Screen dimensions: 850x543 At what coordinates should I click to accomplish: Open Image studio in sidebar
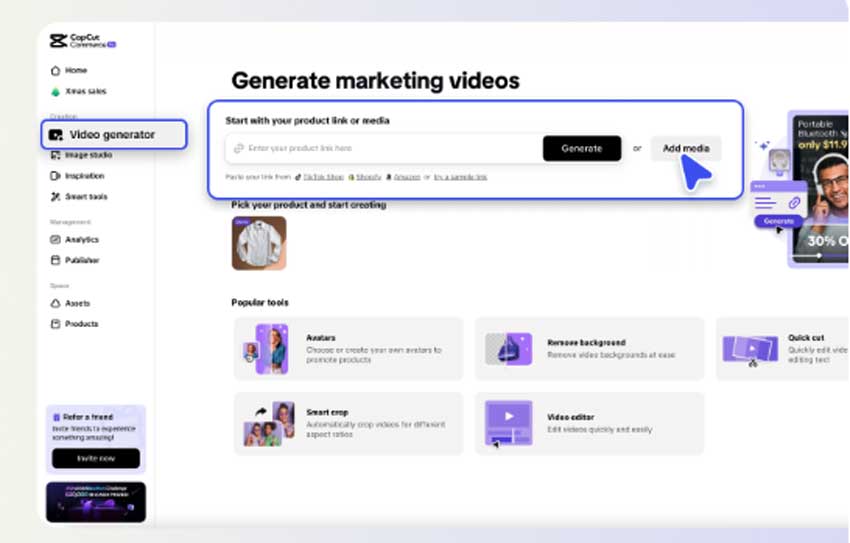pos(88,156)
